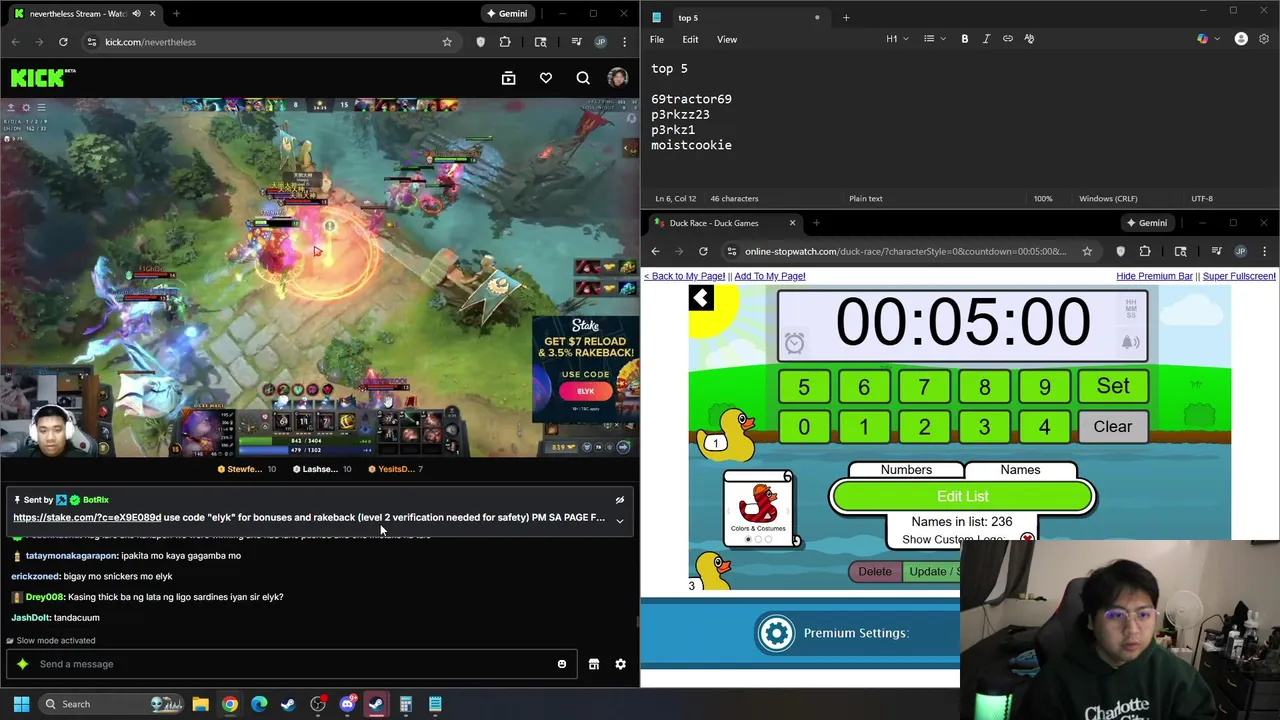
Task: Open Colors & Costumes duck thumbnail
Action: pos(758,508)
